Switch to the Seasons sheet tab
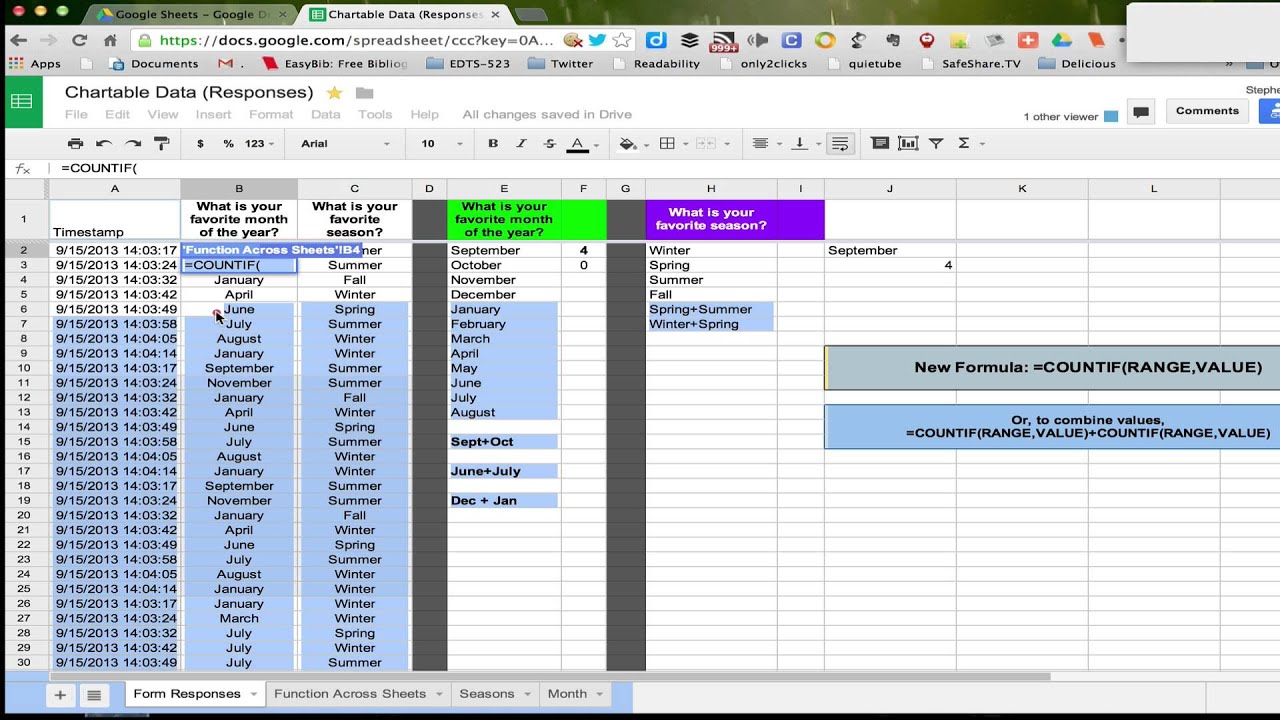The height and width of the screenshot is (720, 1280). [x=487, y=694]
